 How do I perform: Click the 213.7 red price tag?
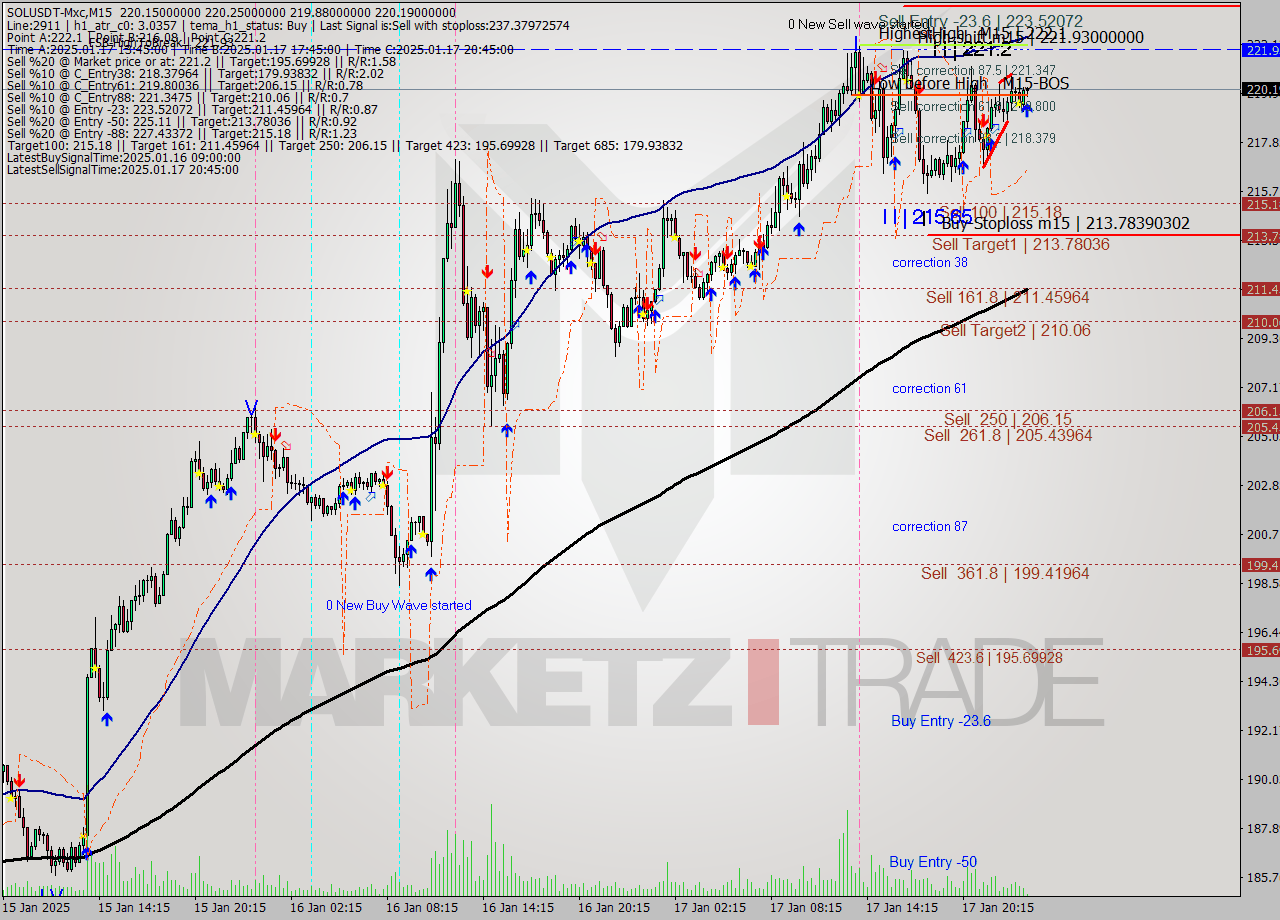tap(1260, 236)
